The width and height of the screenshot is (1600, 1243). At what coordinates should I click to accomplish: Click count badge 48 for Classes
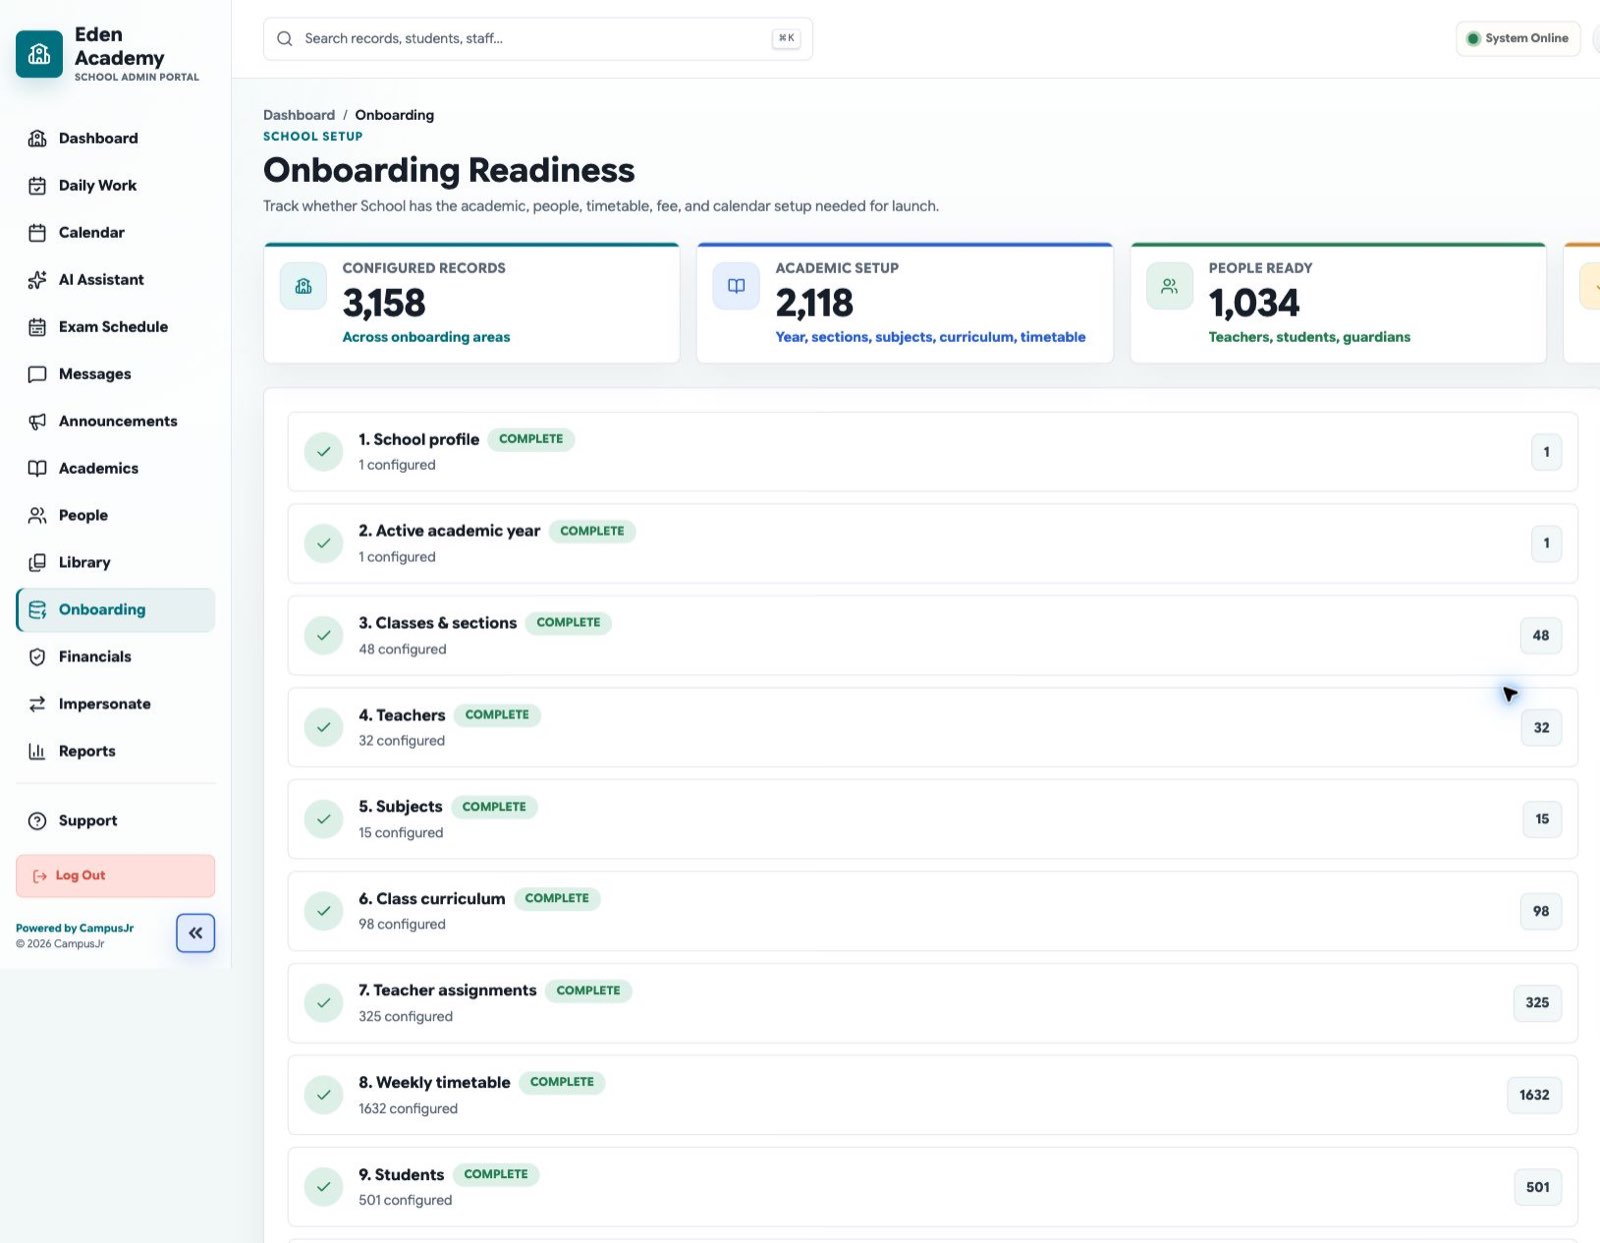point(1541,636)
